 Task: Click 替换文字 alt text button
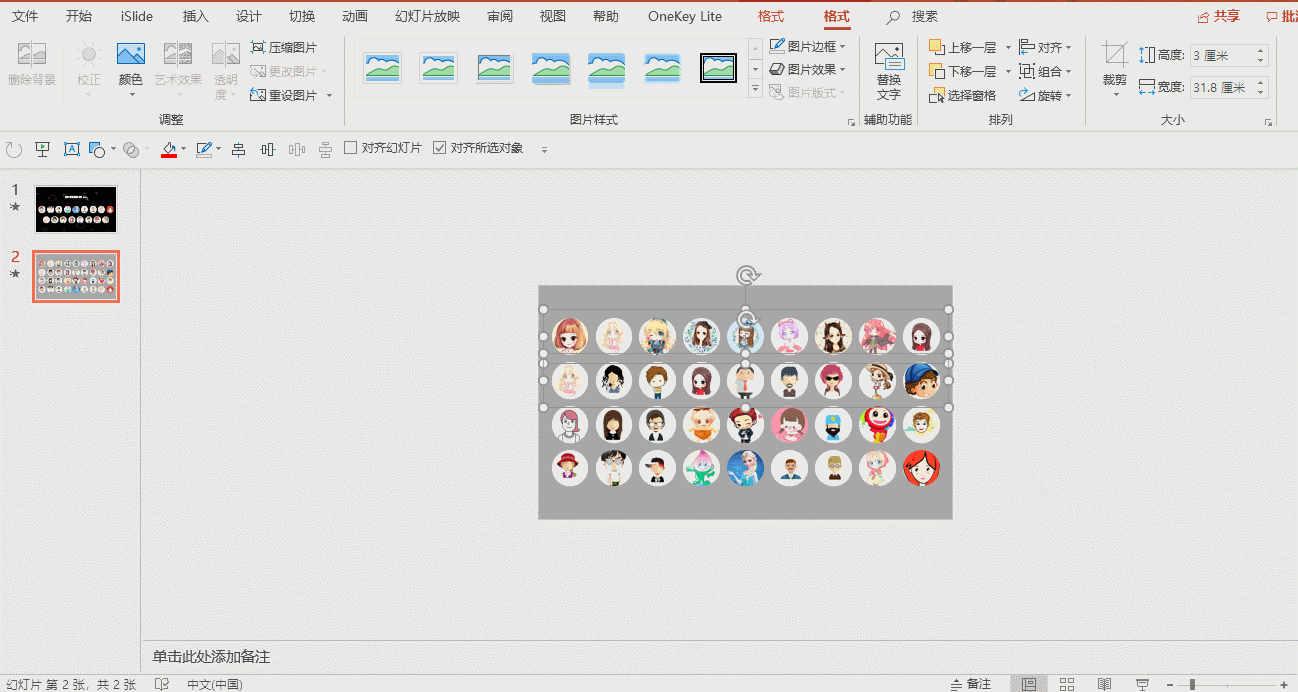tap(889, 72)
